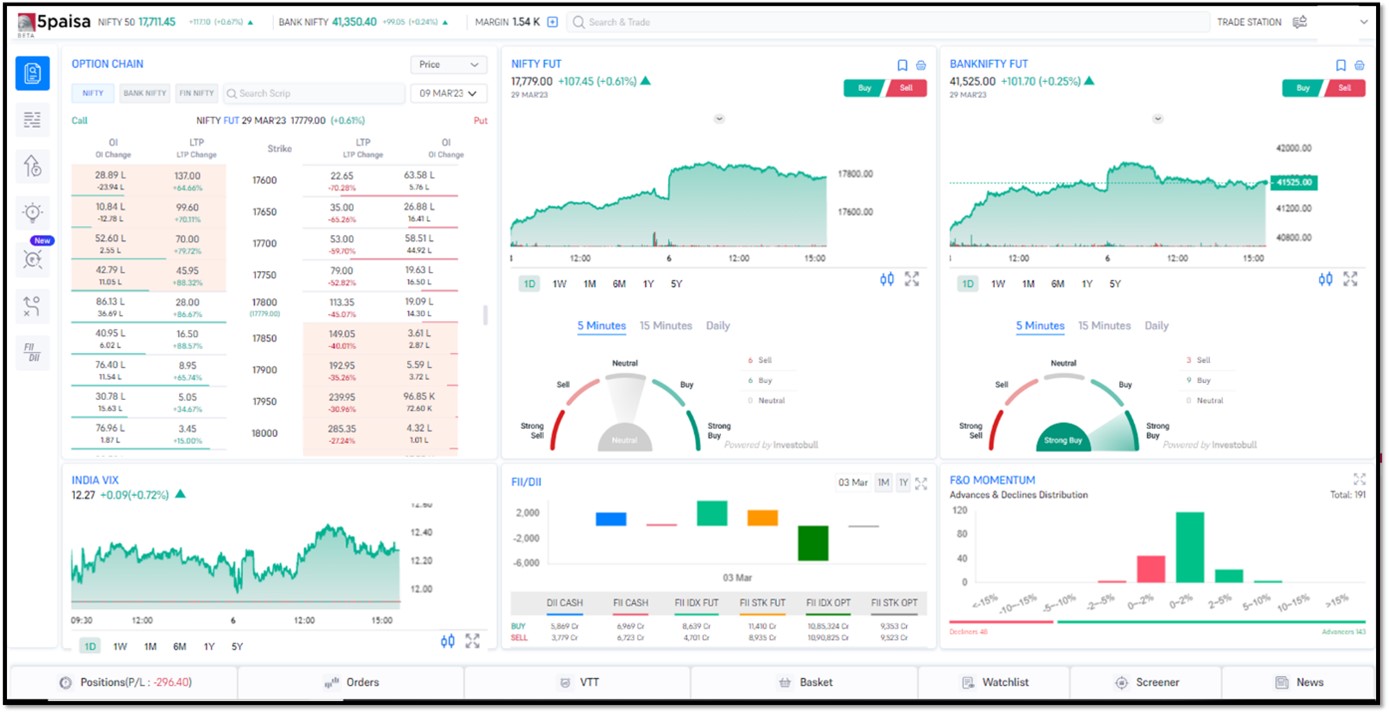Open the News tab in bottom bar
This screenshot has width=1389, height=713.
1299,682
